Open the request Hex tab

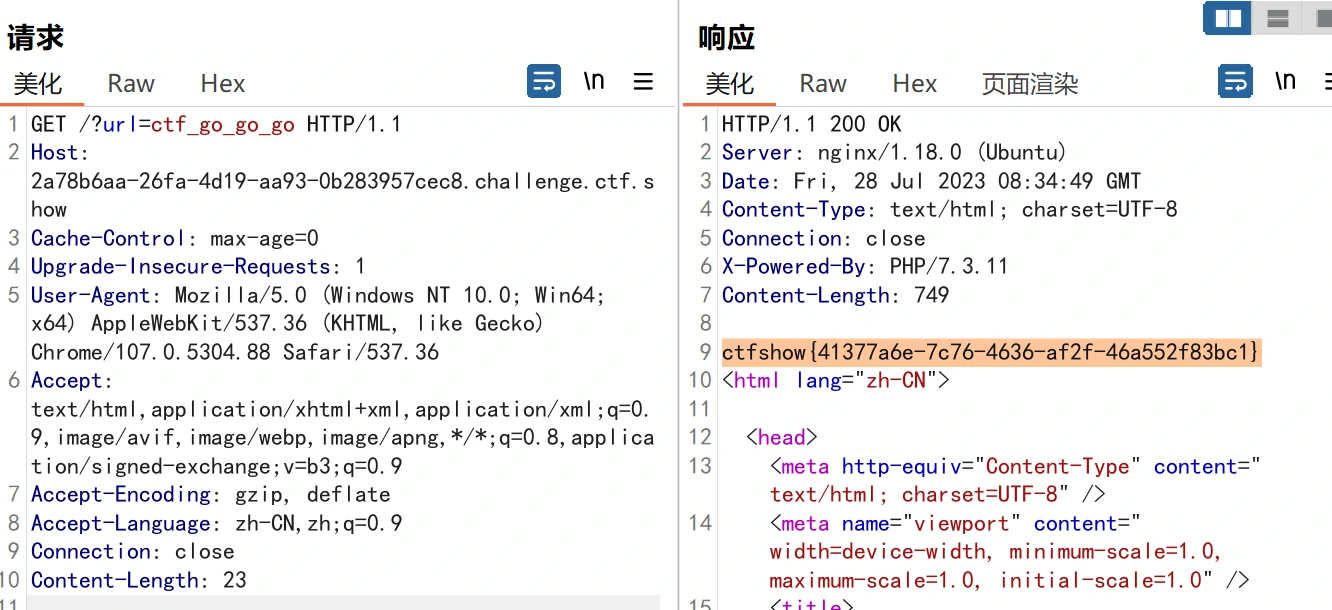click(222, 84)
